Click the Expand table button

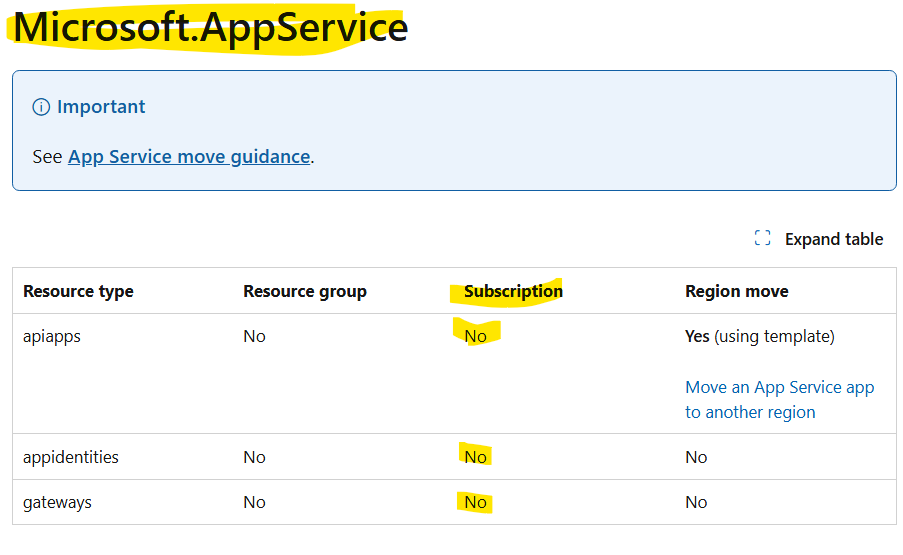818,239
